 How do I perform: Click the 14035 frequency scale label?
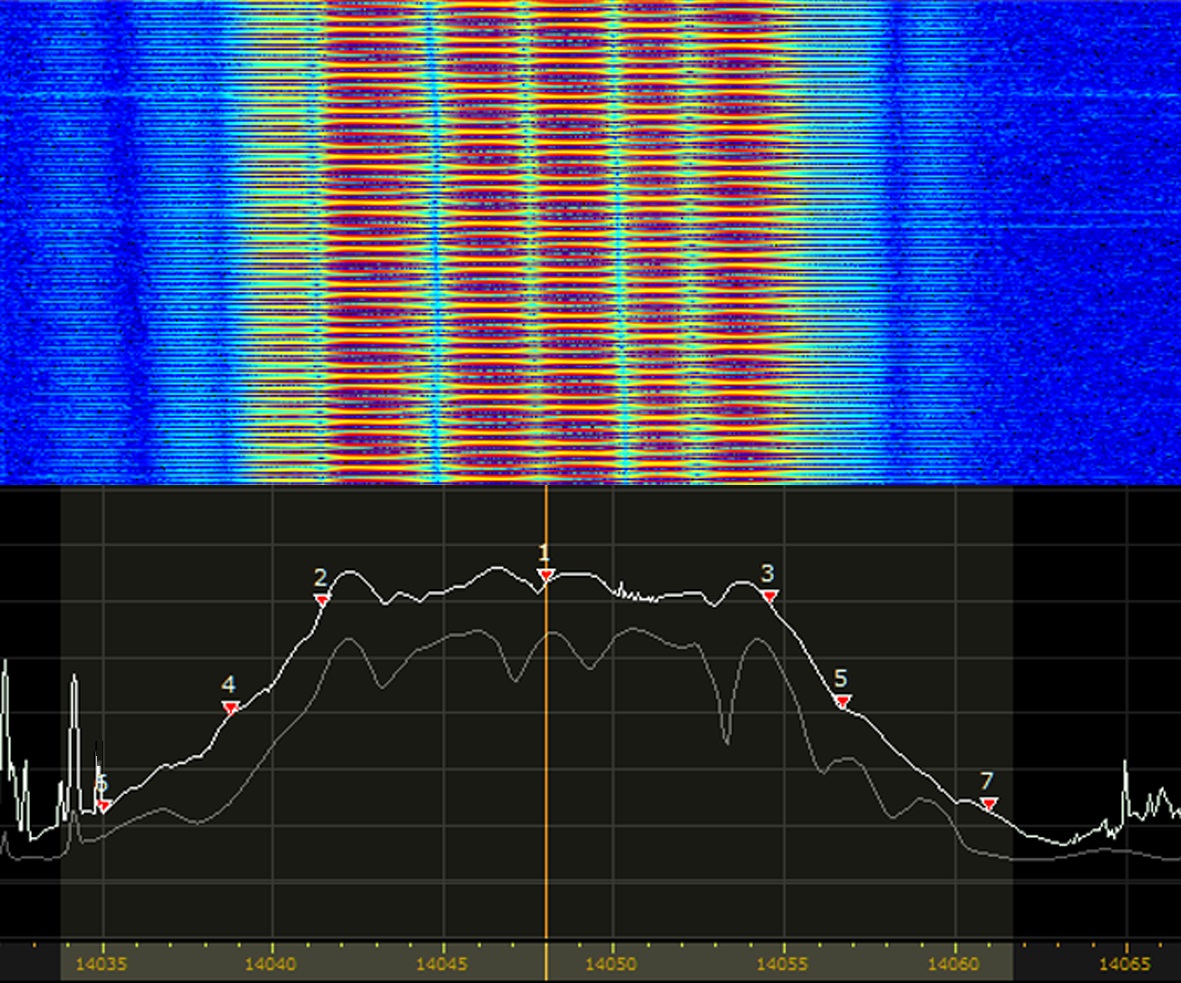(103, 964)
